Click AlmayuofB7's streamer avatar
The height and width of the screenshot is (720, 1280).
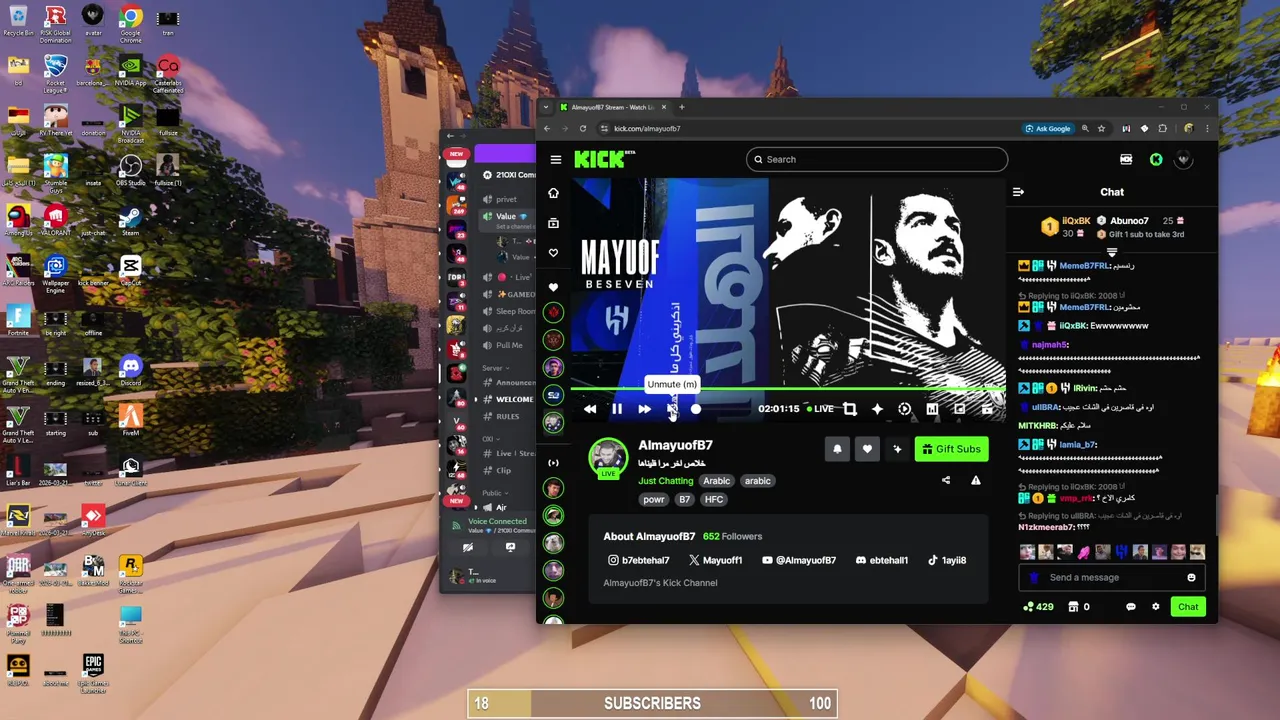pyautogui.click(x=608, y=456)
